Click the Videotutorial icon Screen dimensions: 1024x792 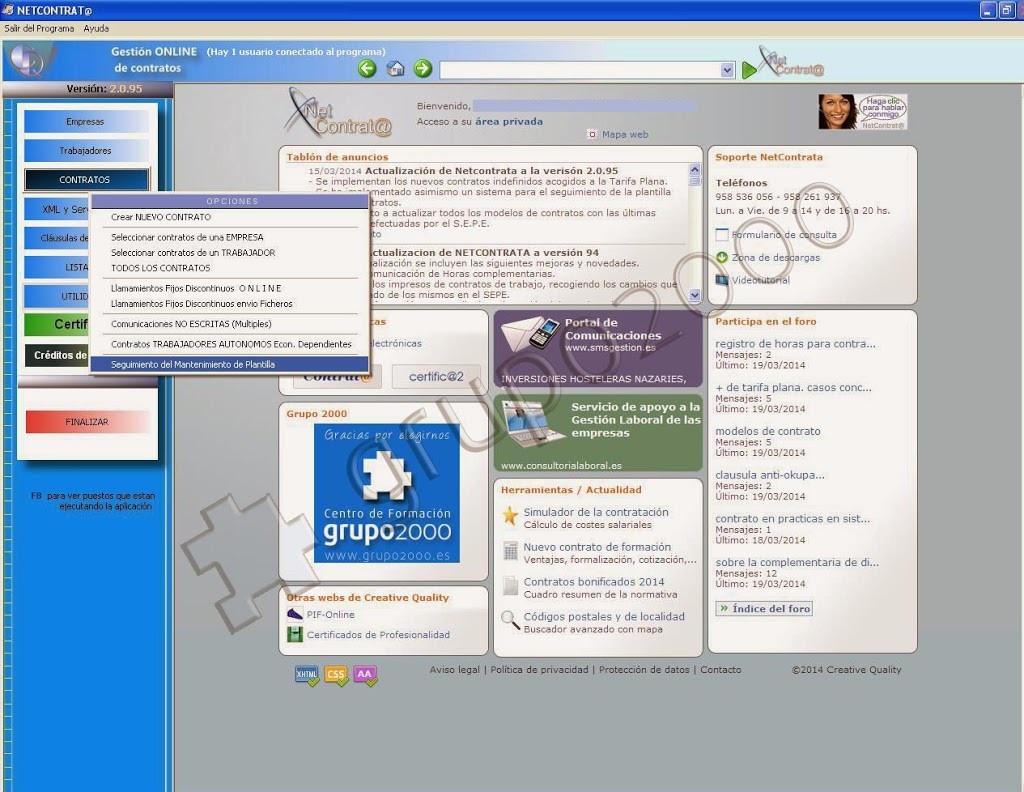point(722,280)
